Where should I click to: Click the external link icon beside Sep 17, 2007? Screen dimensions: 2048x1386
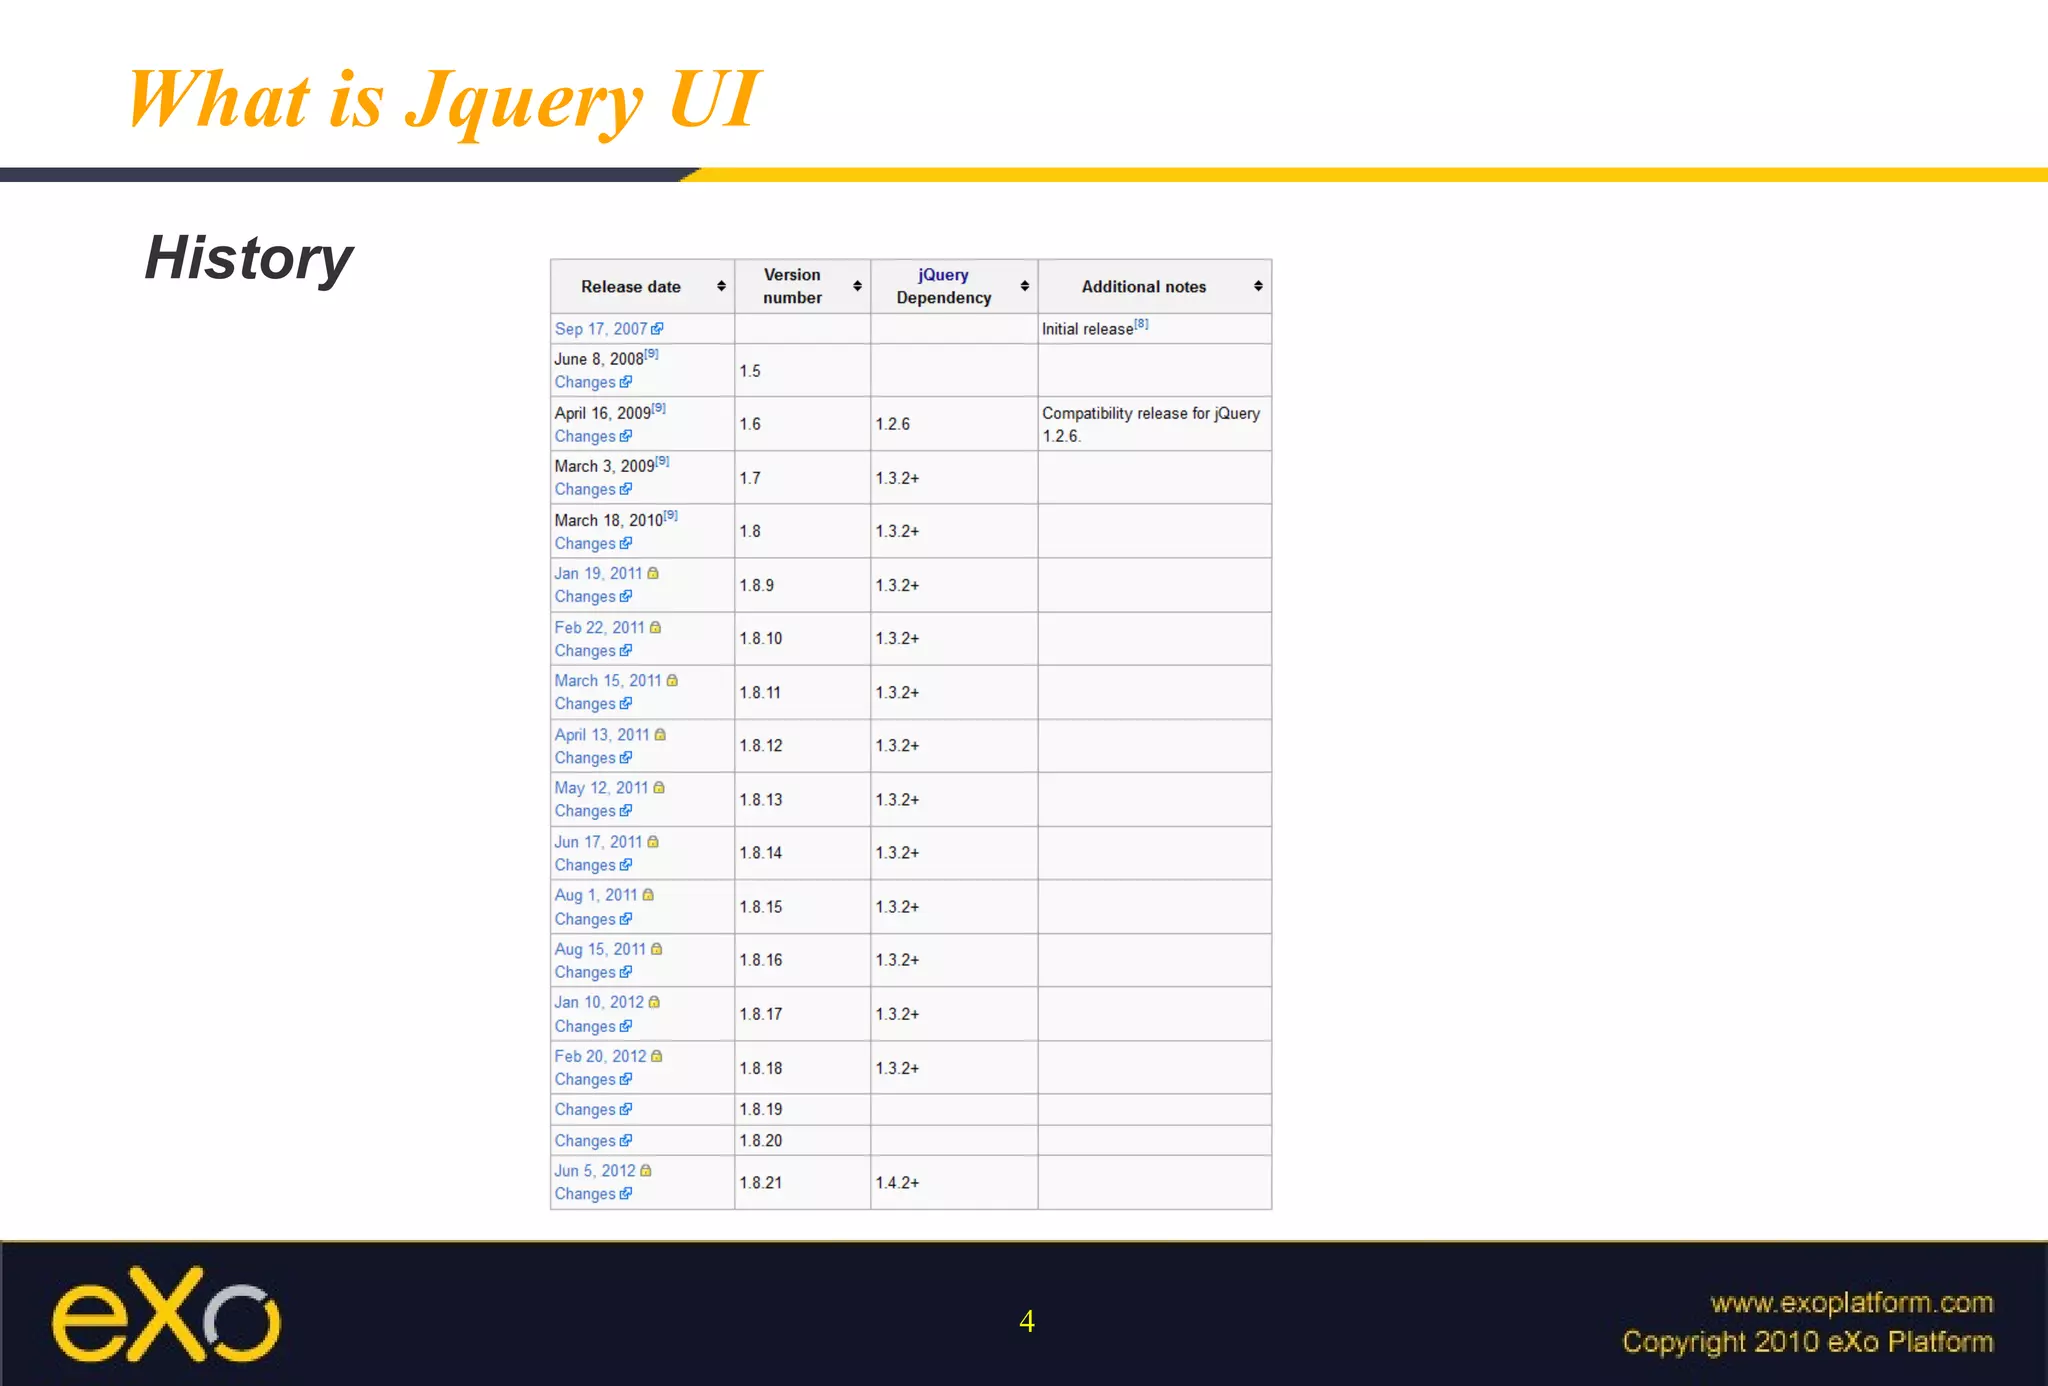click(x=657, y=329)
